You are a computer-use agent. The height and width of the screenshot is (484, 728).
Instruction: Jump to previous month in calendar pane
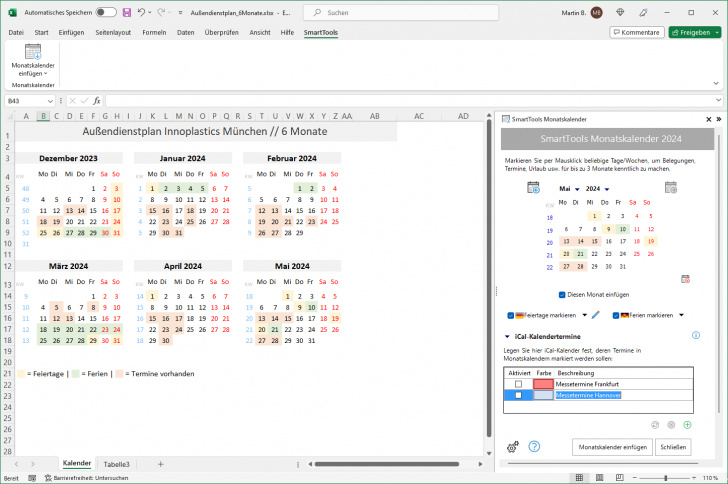534,188
